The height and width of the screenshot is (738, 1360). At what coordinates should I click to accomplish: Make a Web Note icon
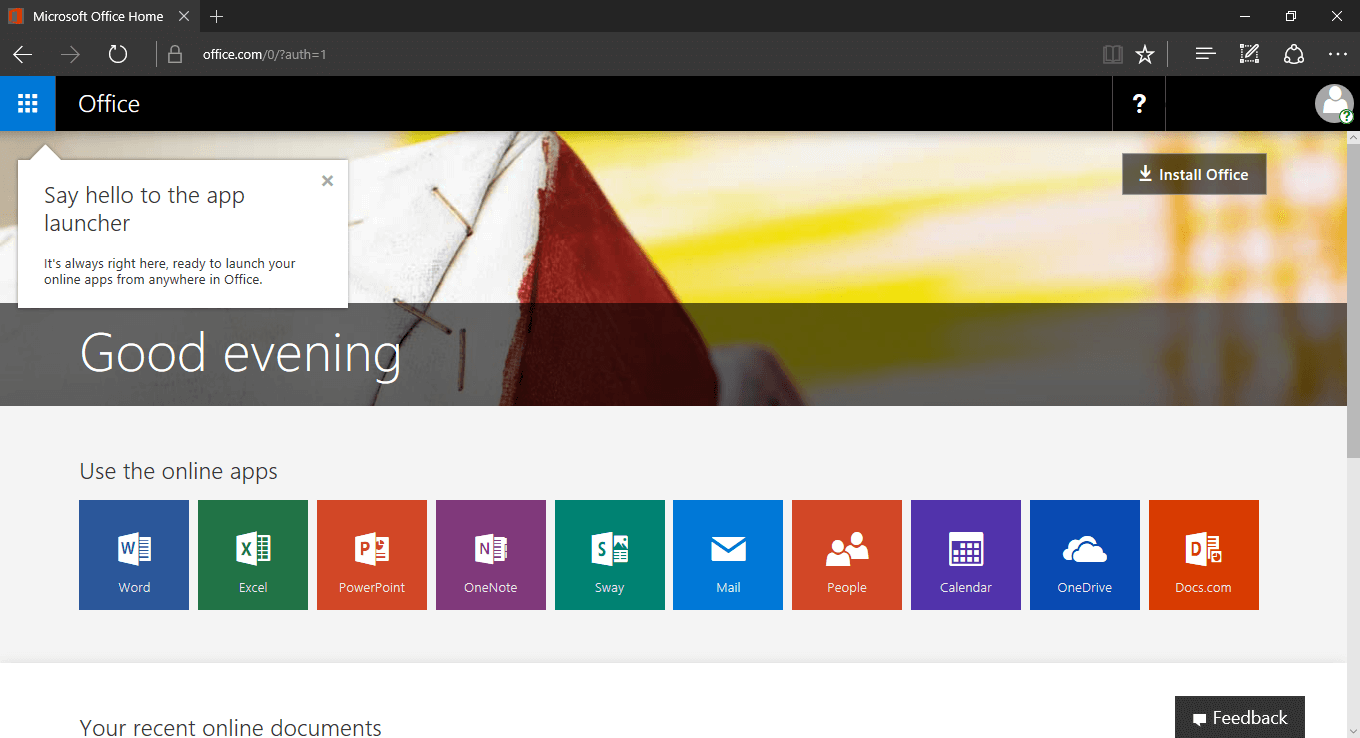pos(1249,54)
